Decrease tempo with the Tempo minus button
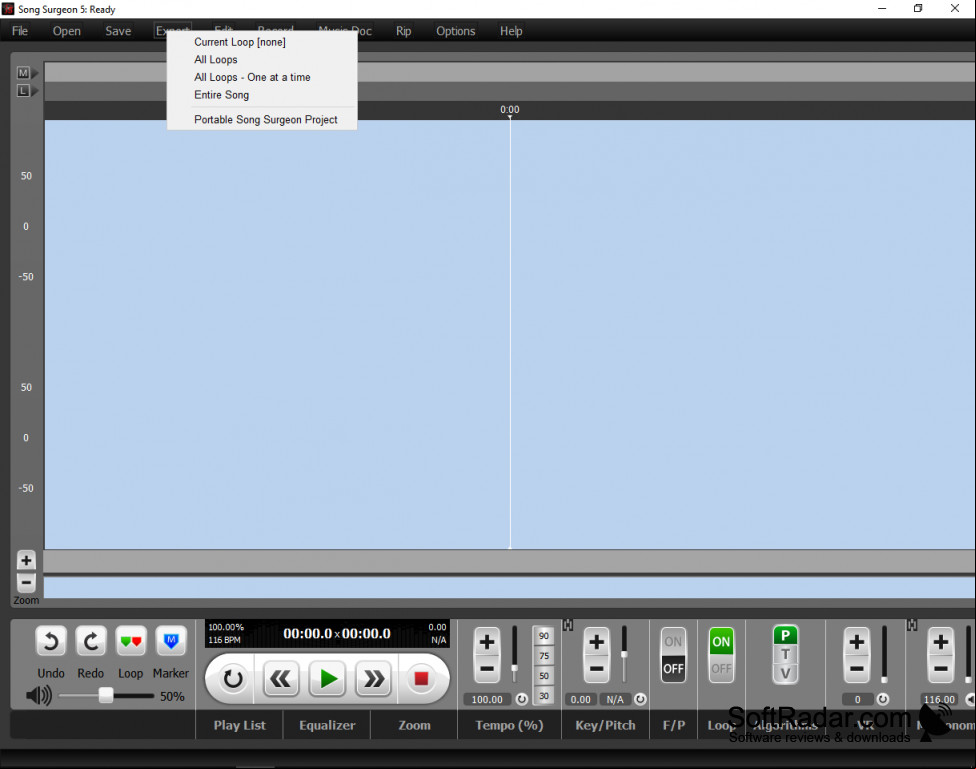Viewport: 976px width, 769px height. (487, 669)
